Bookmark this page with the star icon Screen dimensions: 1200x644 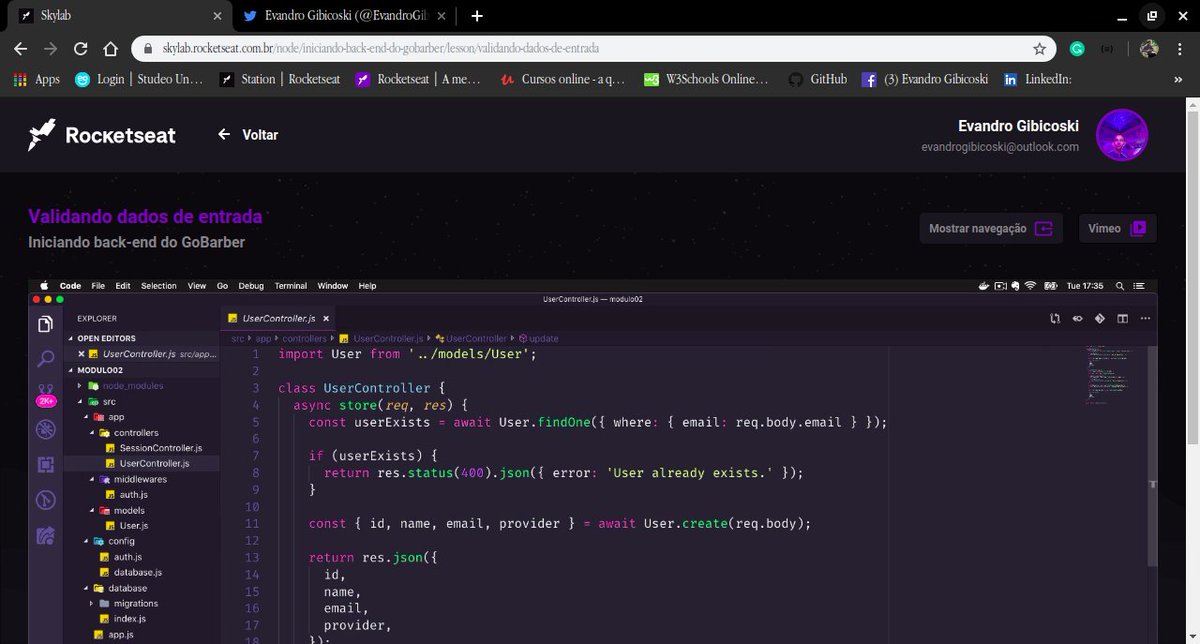1040,48
